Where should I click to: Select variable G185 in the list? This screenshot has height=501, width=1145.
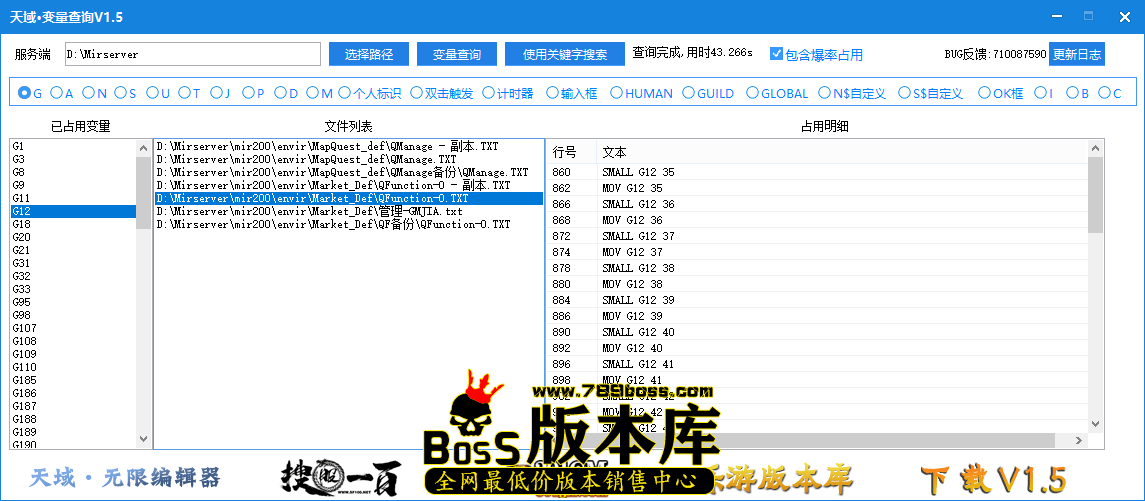73,380
